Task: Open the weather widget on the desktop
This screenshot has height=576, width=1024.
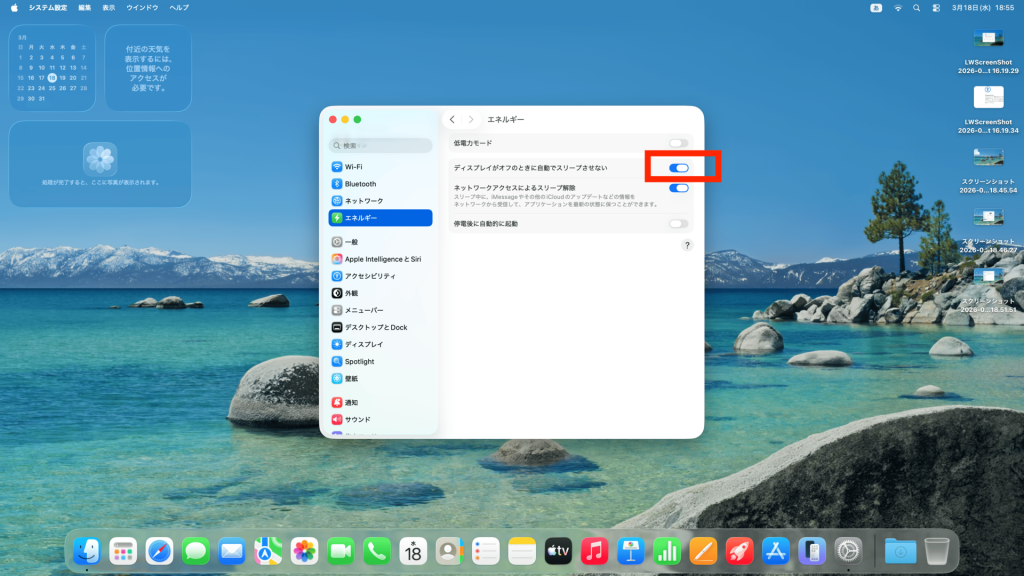Action: tap(148, 68)
